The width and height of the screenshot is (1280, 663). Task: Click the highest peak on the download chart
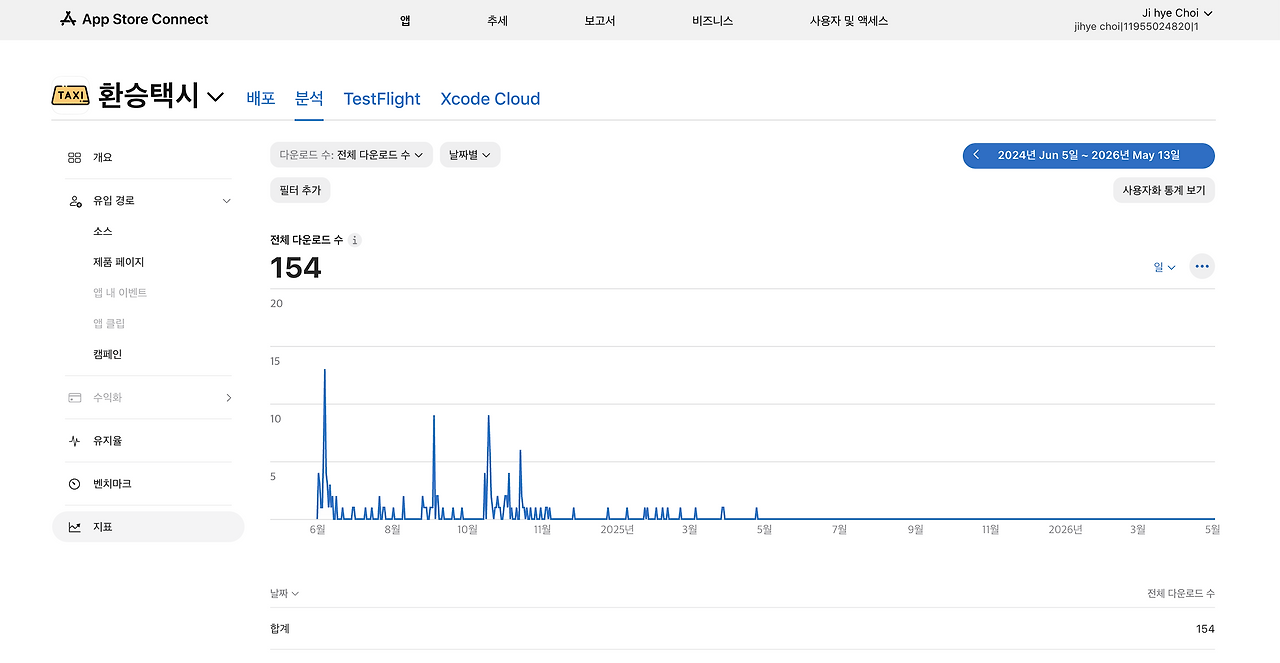point(324,371)
